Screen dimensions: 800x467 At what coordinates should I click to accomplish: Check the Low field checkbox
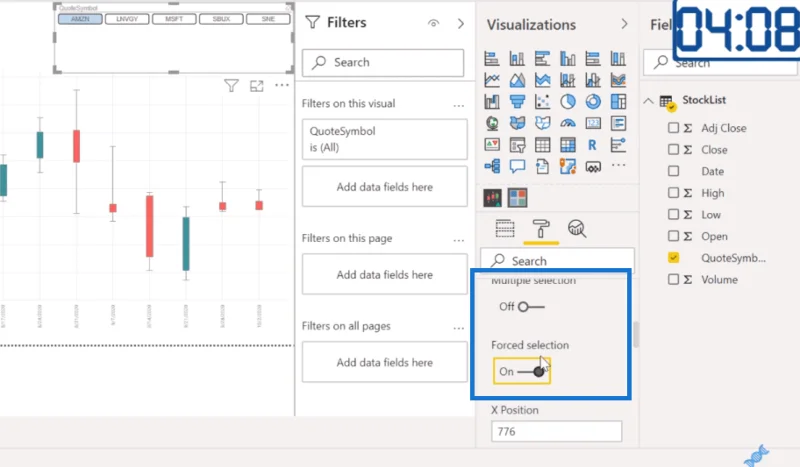673,214
